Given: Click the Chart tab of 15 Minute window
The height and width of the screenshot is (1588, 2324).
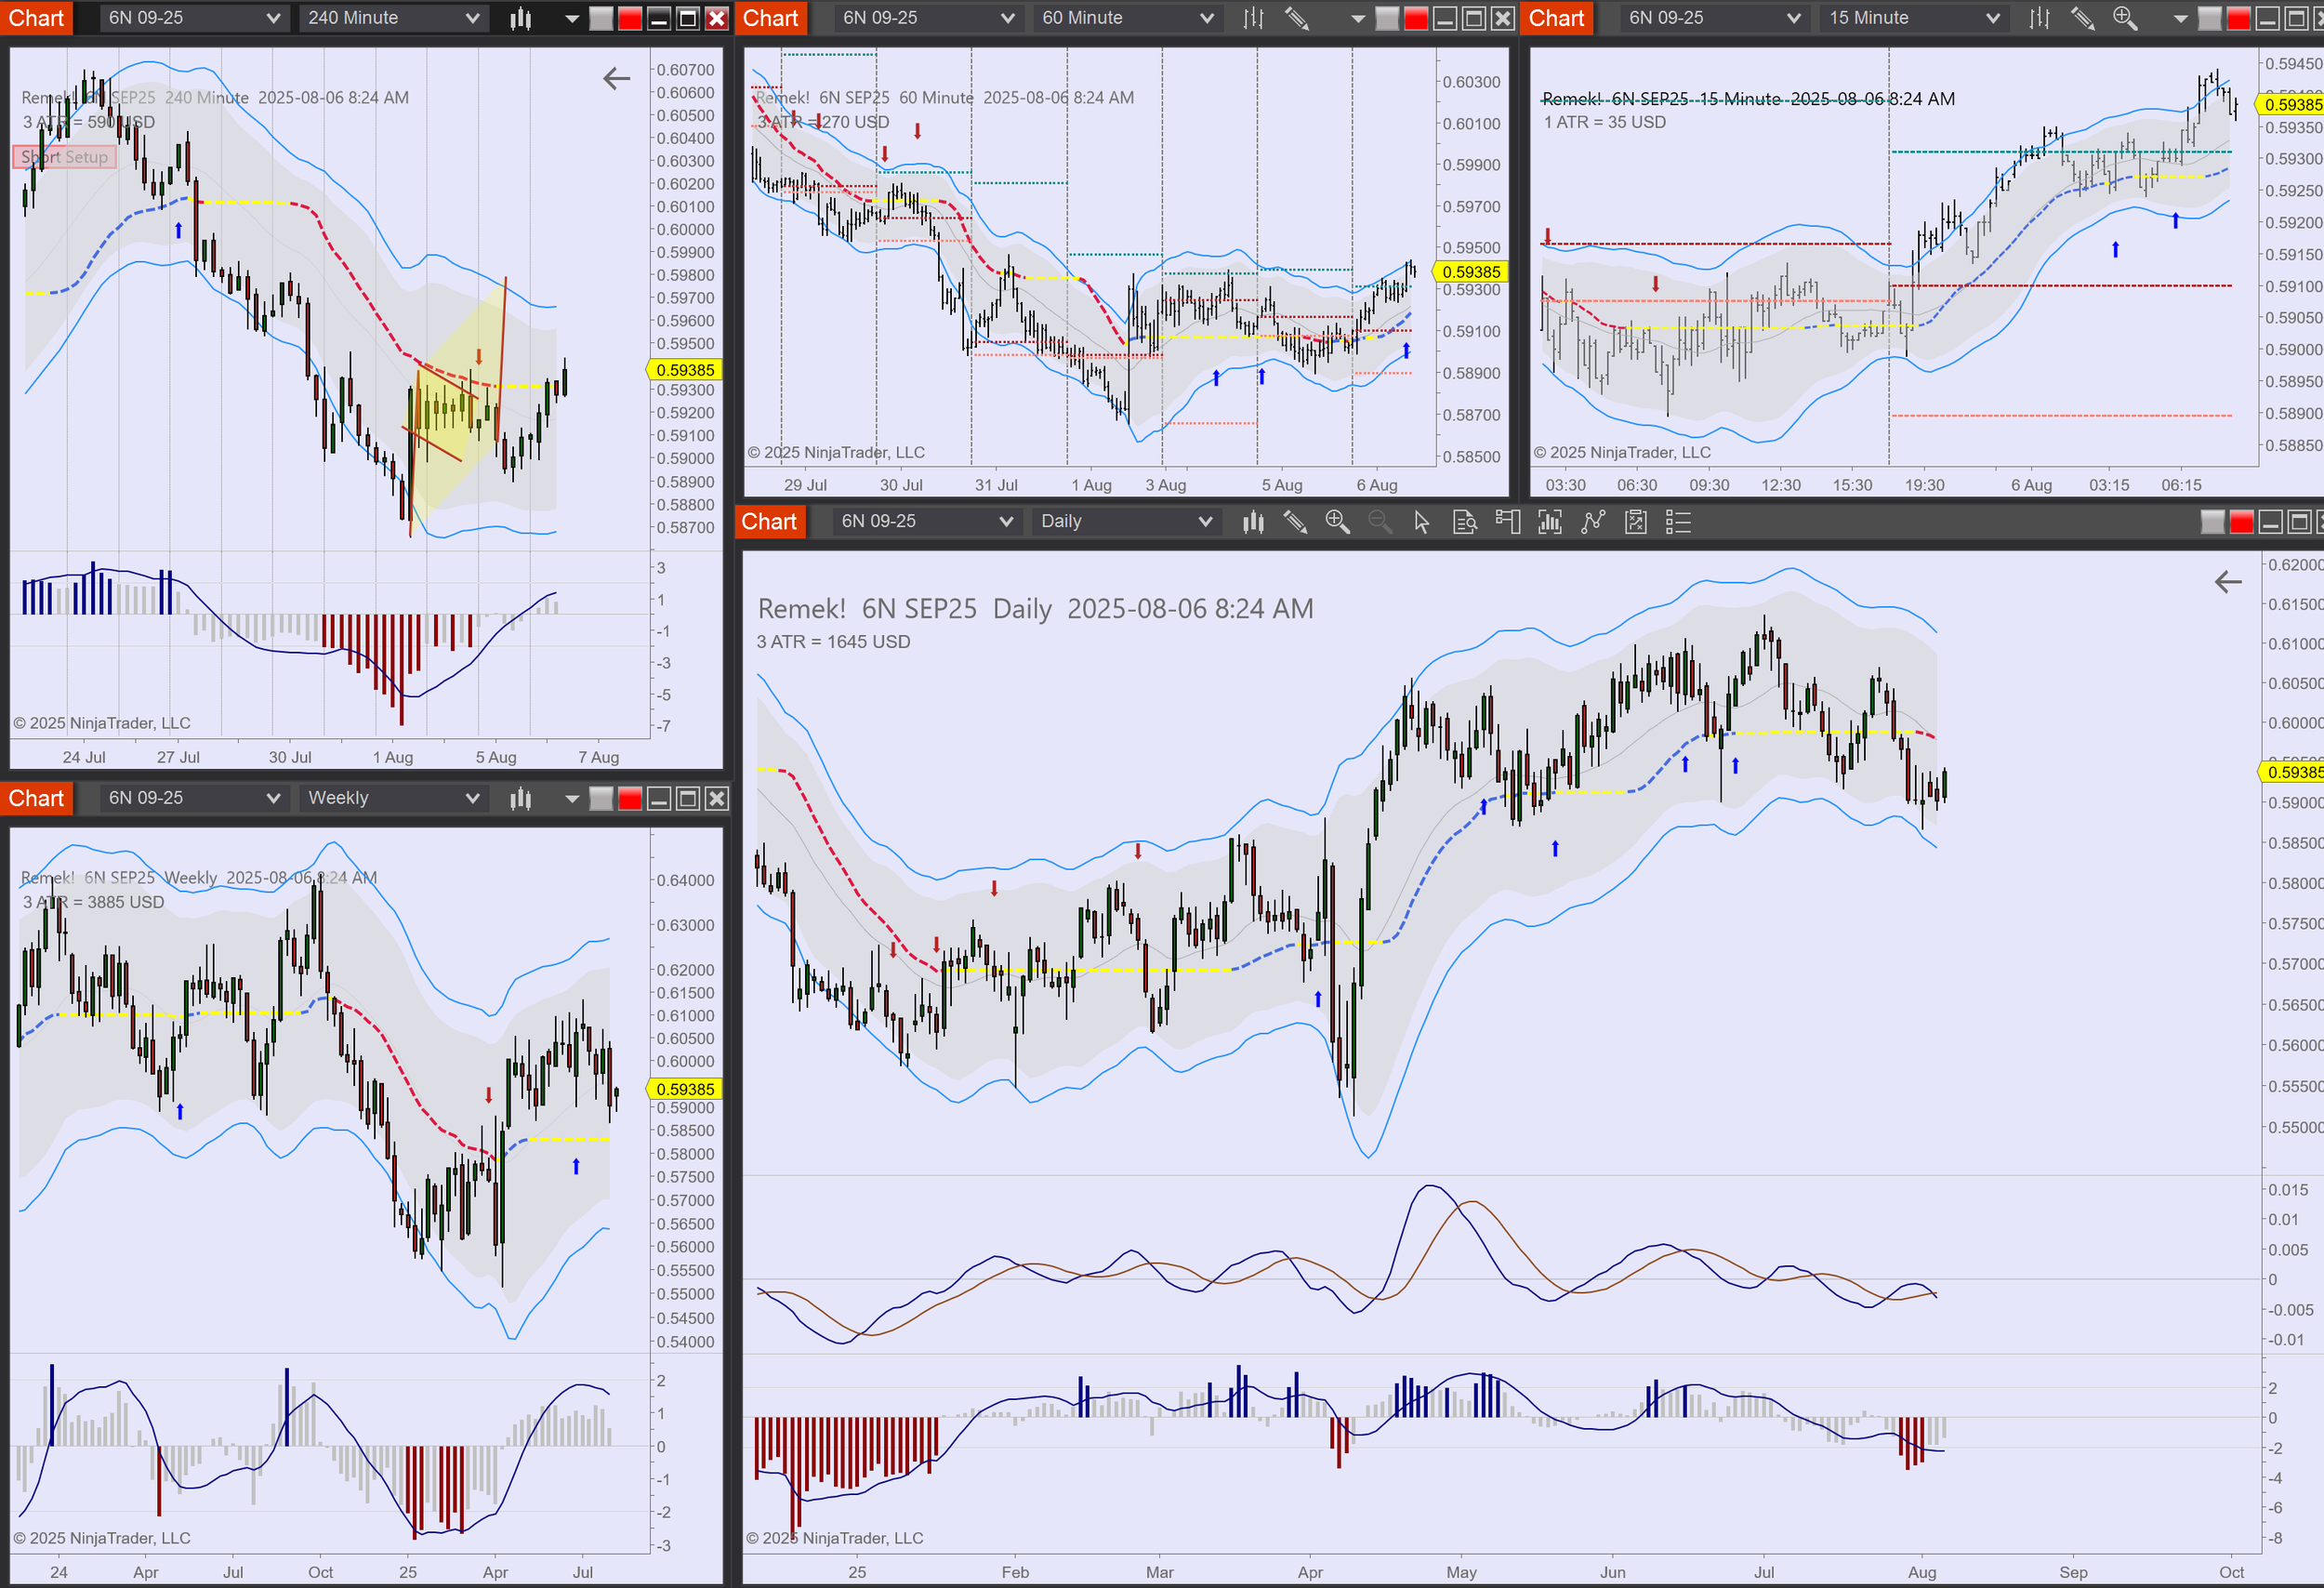Looking at the screenshot, I should coord(1556,18).
